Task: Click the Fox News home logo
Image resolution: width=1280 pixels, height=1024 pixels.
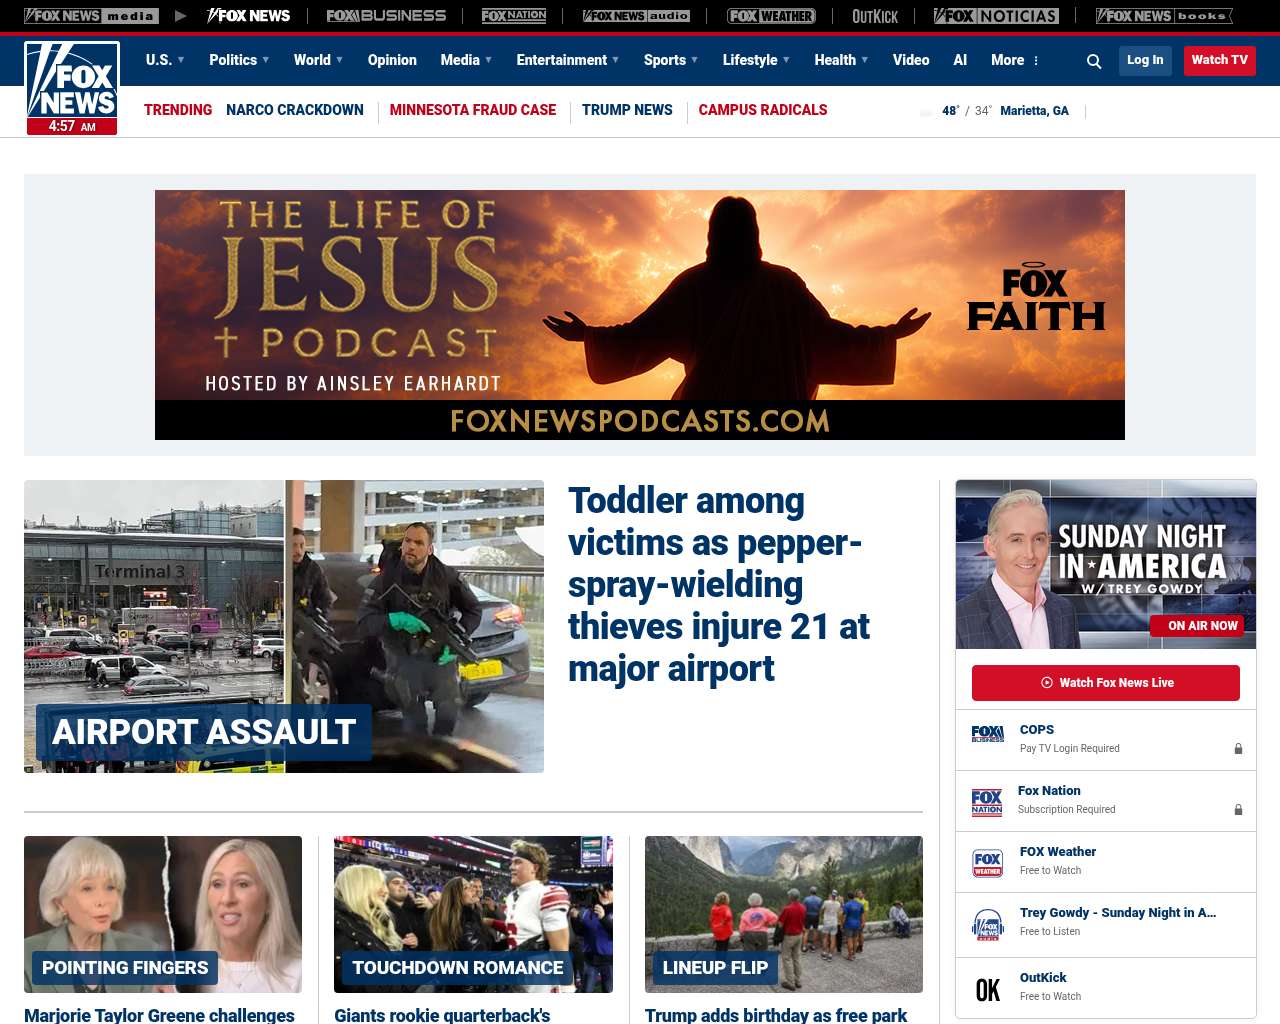Action: (x=72, y=87)
